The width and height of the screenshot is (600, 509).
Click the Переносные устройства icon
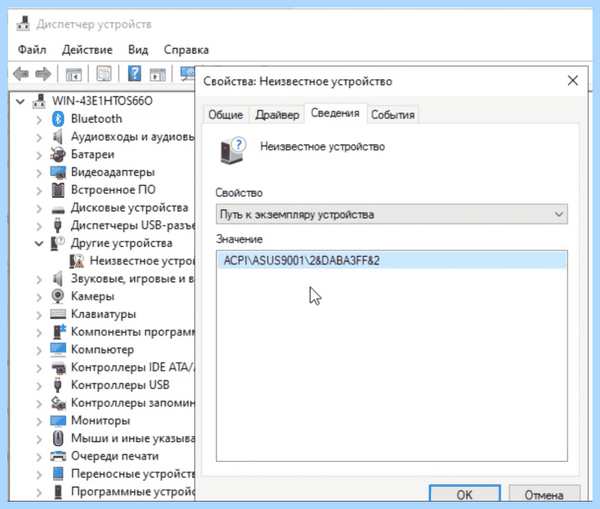tap(58, 474)
